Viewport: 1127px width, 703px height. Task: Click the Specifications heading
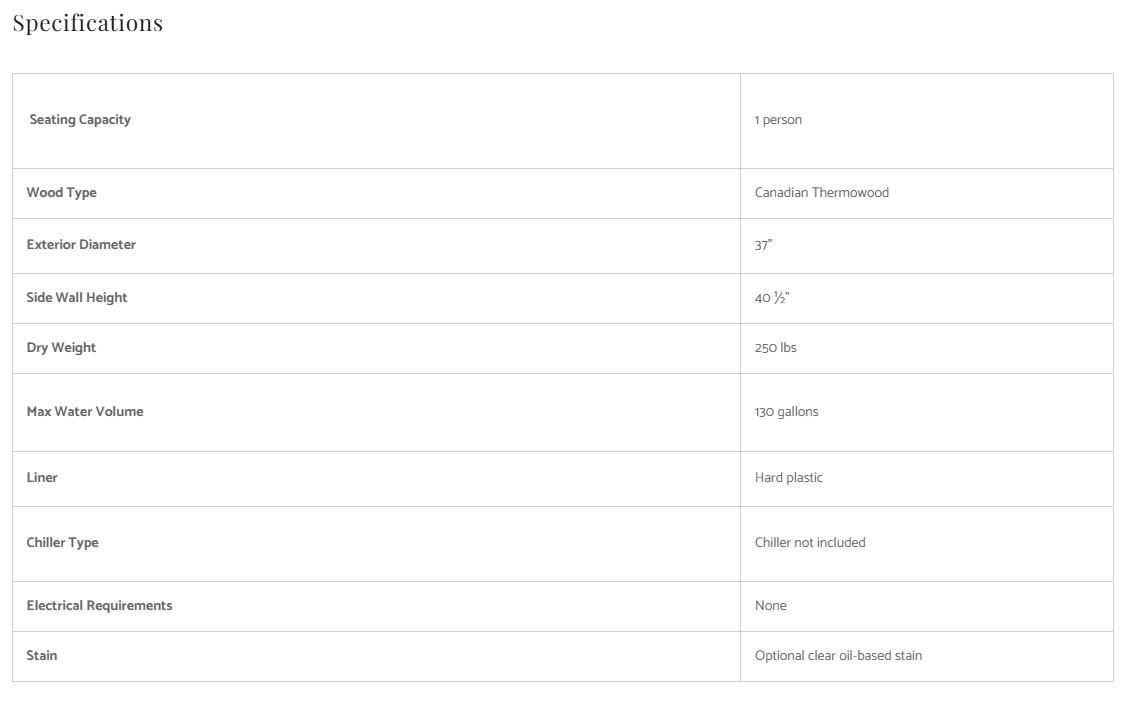pyautogui.click(x=88, y=23)
